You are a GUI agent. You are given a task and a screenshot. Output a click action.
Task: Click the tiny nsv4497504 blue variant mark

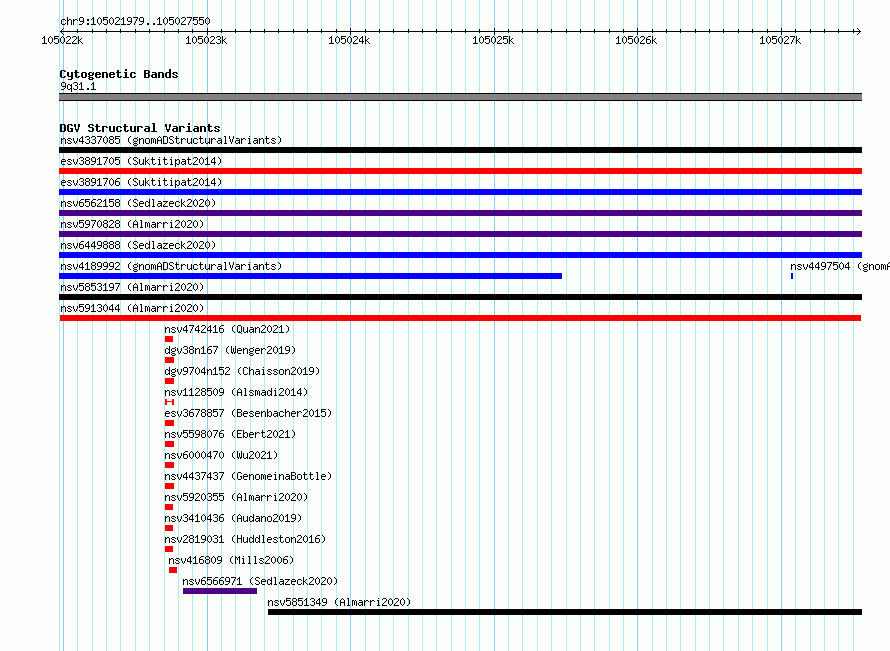pyautogui.click(x=792, y=276)
